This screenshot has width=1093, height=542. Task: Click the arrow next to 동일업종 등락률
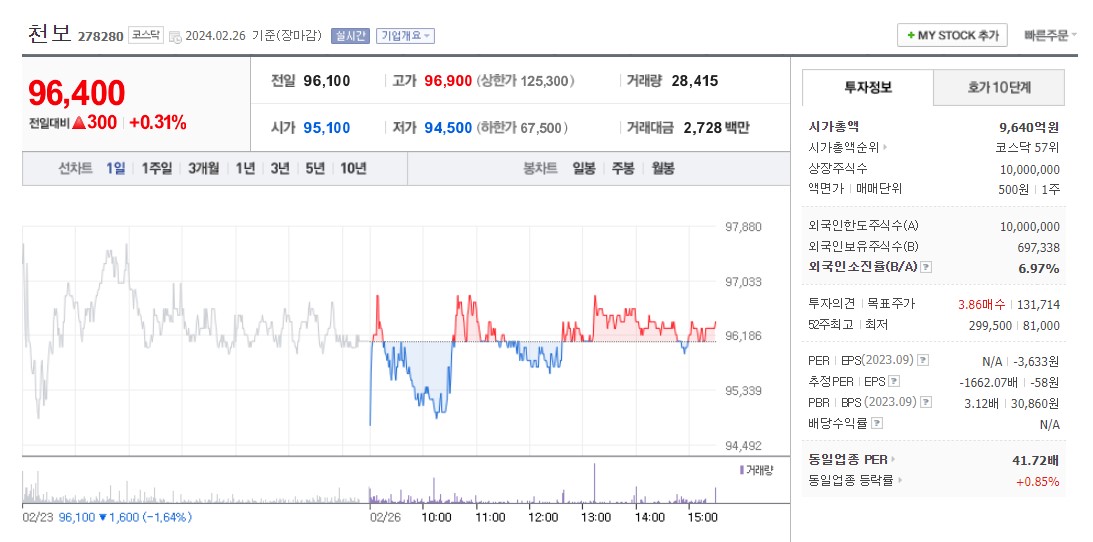(900, 480)
